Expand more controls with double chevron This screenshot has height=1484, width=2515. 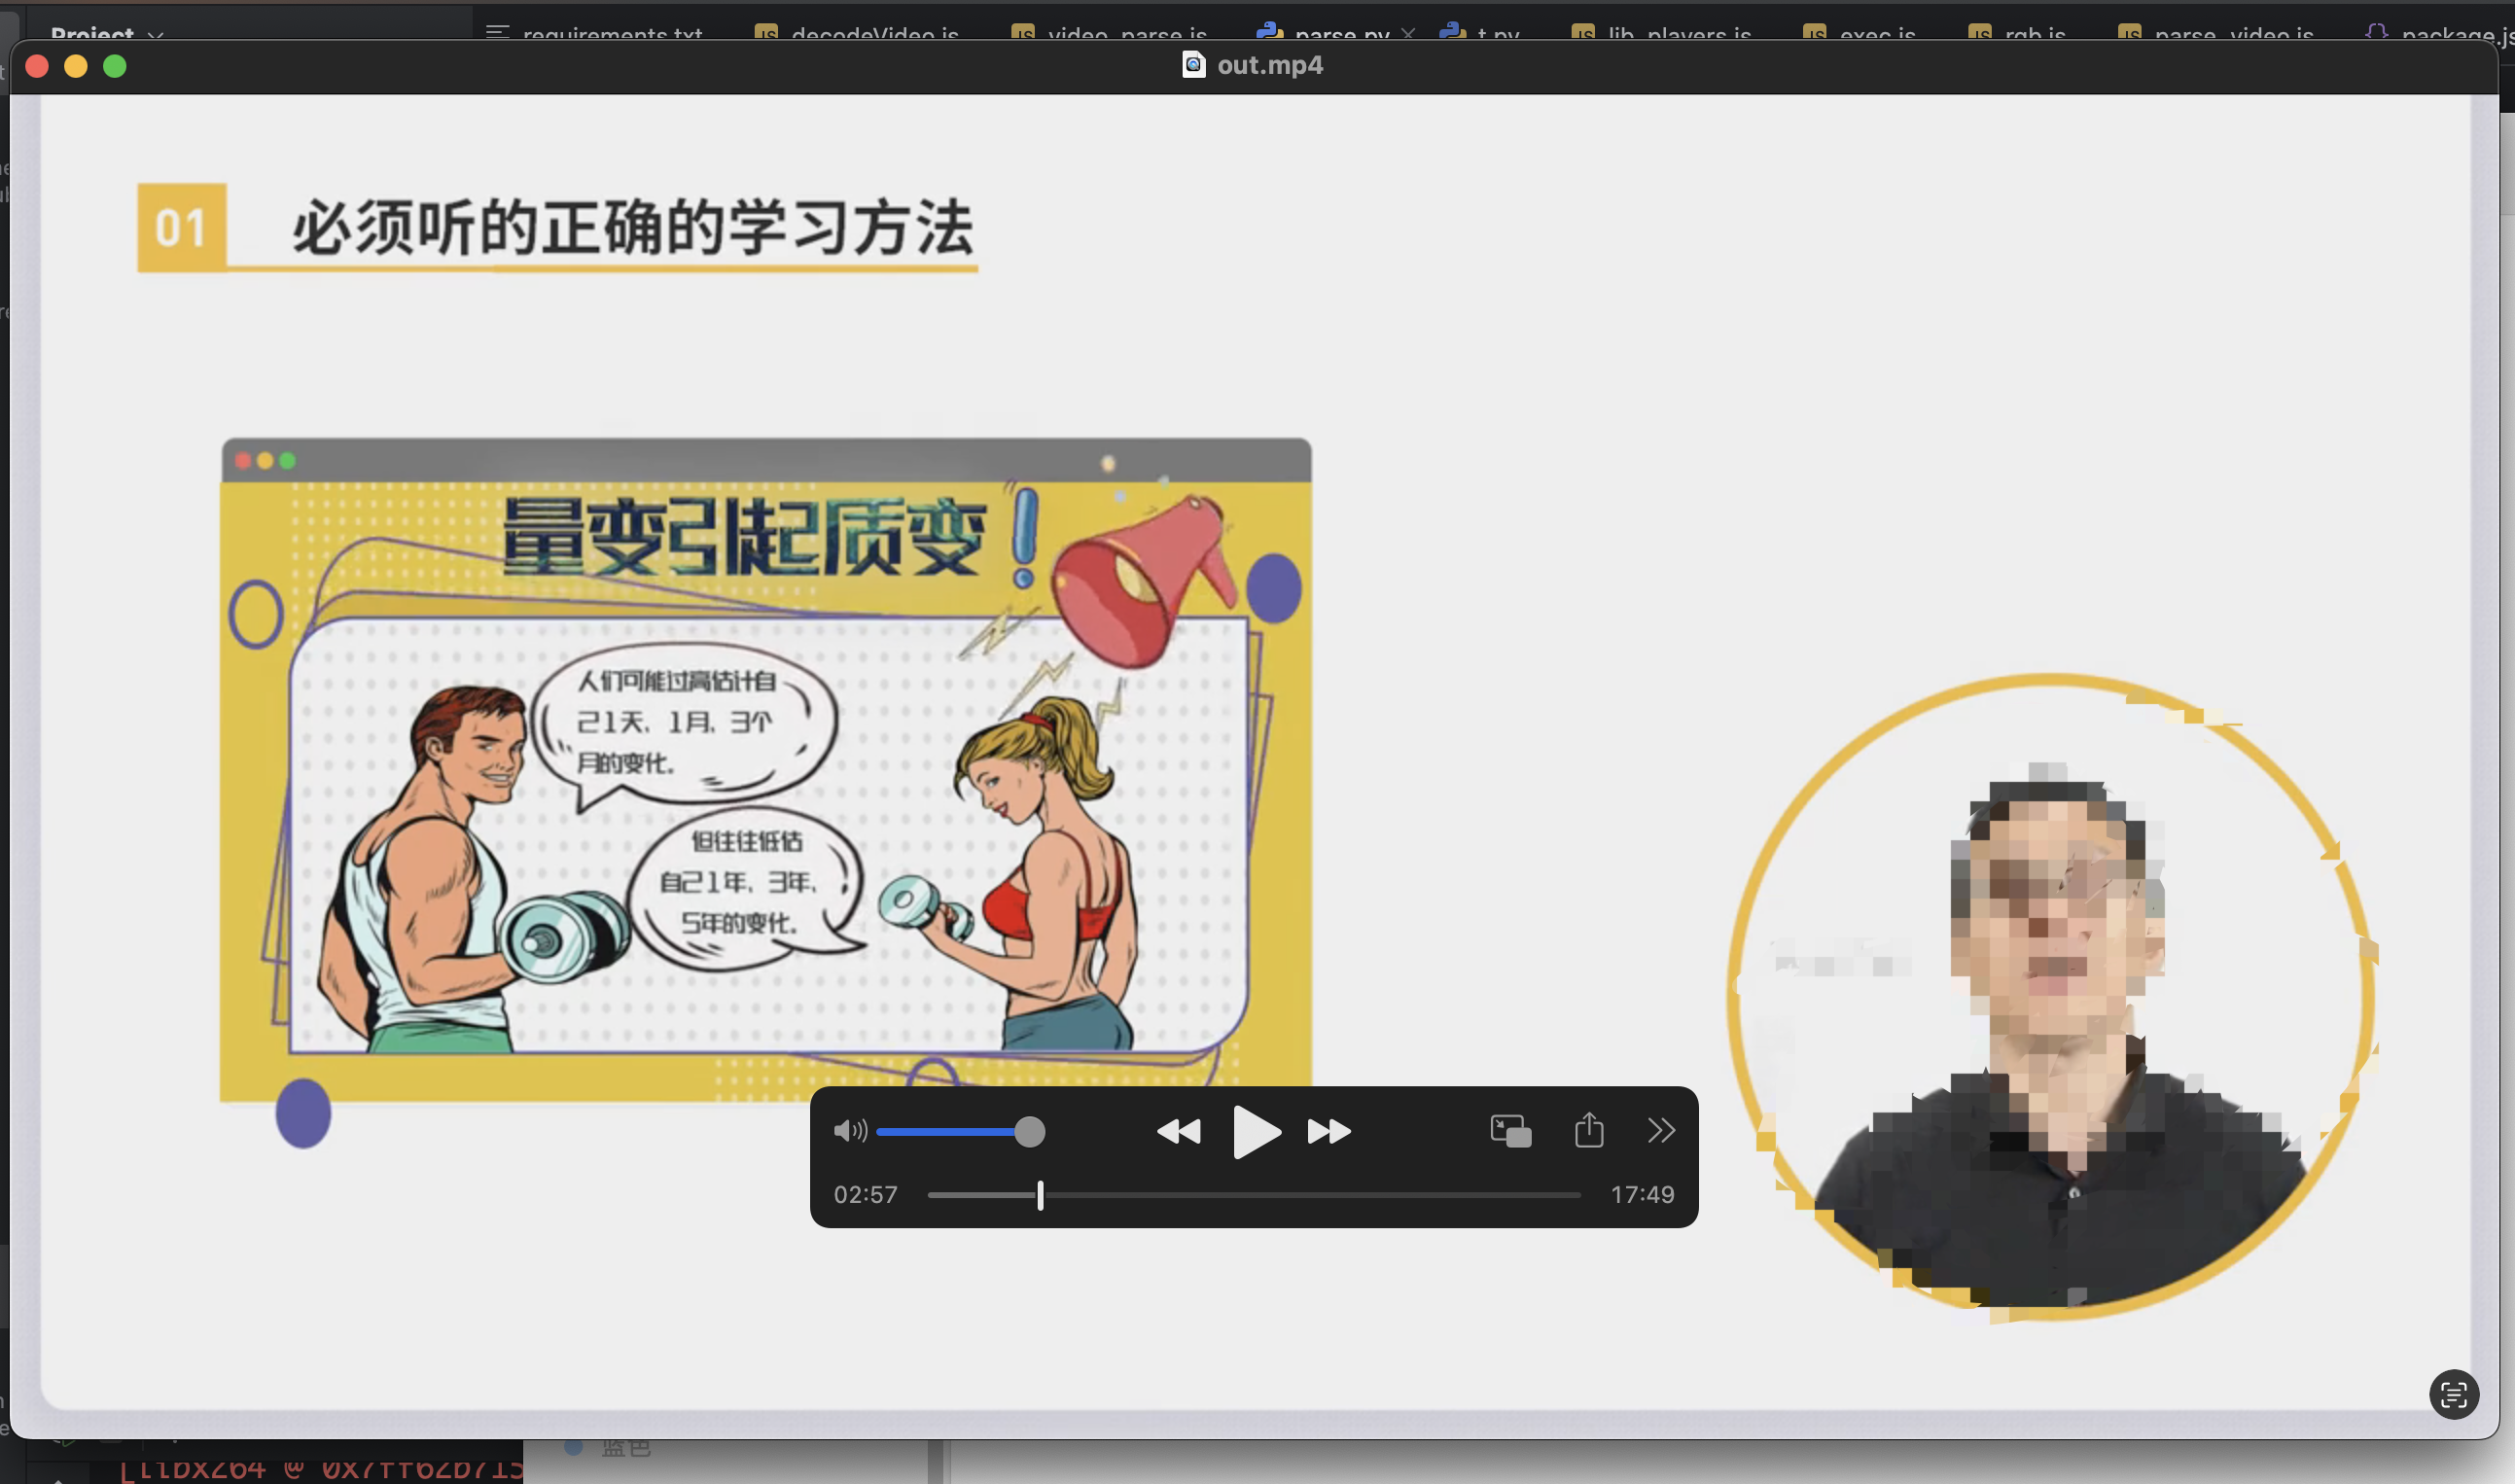[1661, 1131]
